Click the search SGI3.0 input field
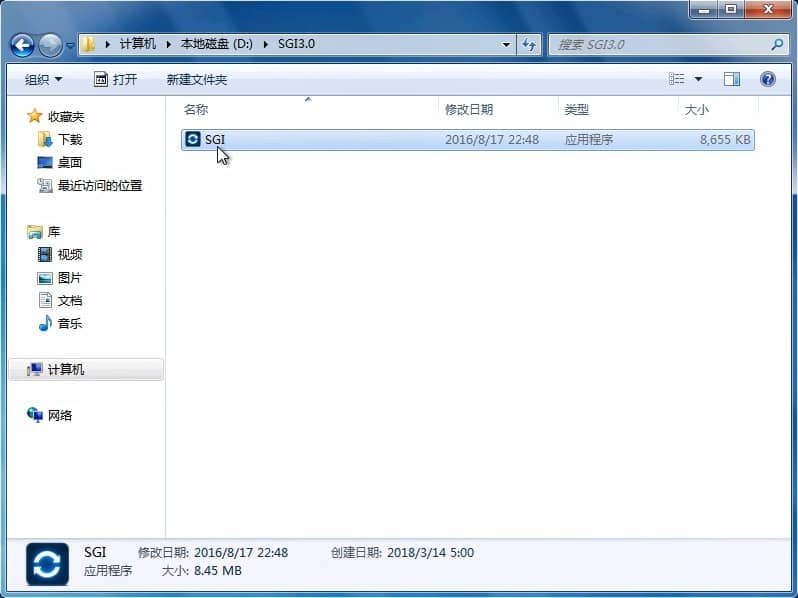The height and width of the screenshot is (598, 798). (660, 45)
